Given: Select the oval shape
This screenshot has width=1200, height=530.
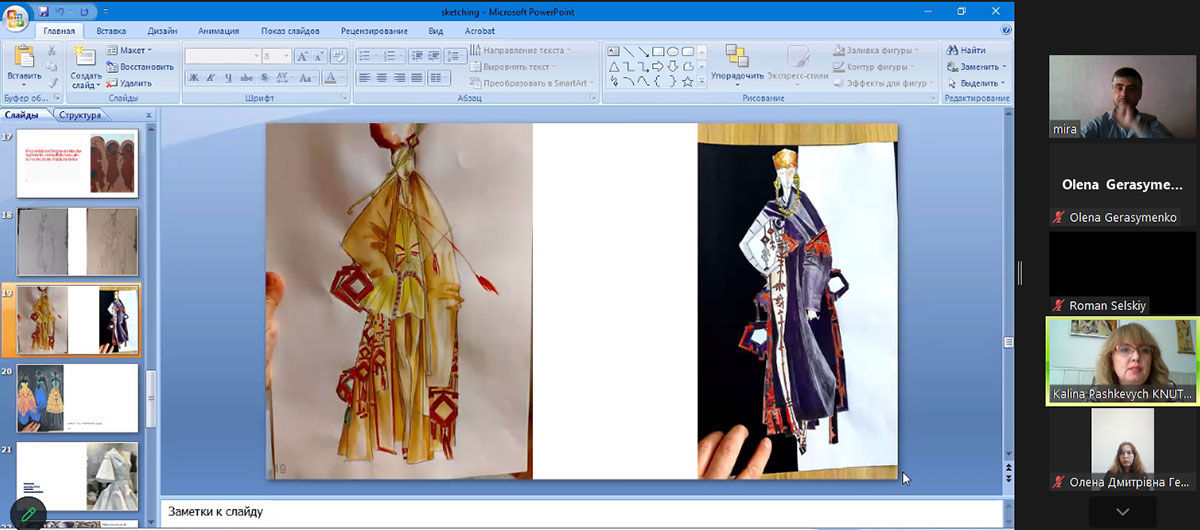Looking at the screenshot, I should pos(673,51).
